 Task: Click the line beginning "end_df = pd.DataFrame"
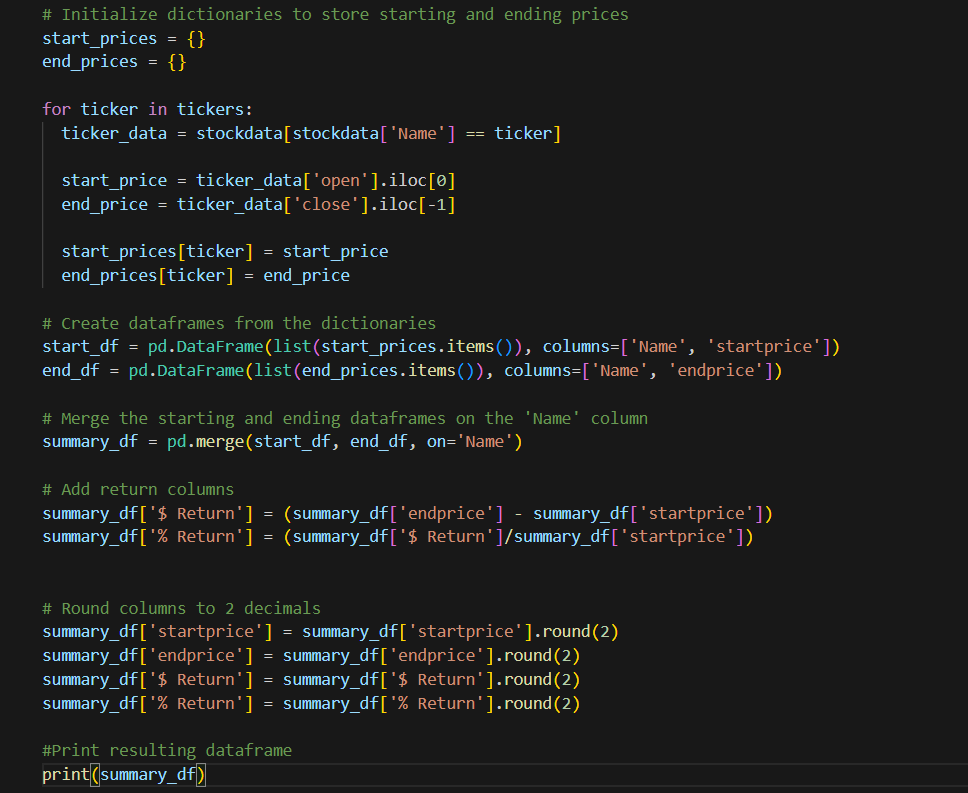click(x=412, y=370)
